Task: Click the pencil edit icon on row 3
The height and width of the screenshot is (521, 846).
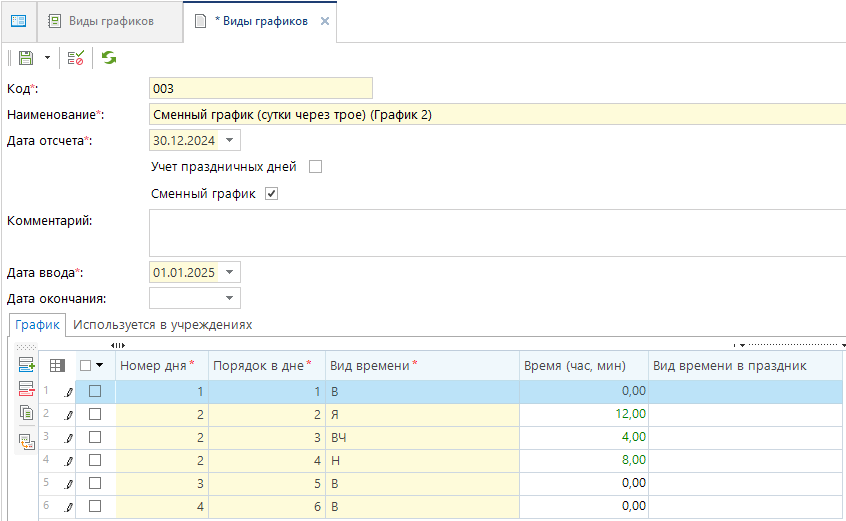Action: pyautogui.click(x=69, y=437)
